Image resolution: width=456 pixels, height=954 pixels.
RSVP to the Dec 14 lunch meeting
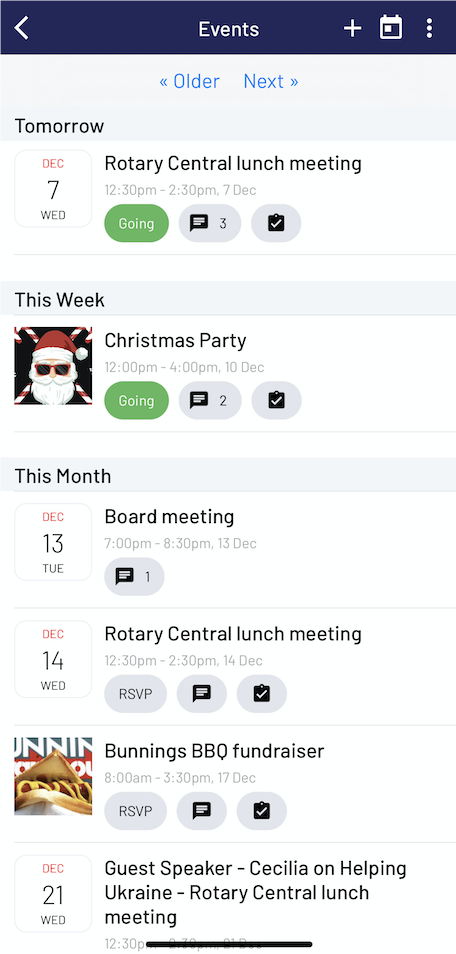[x=135, y=694]
